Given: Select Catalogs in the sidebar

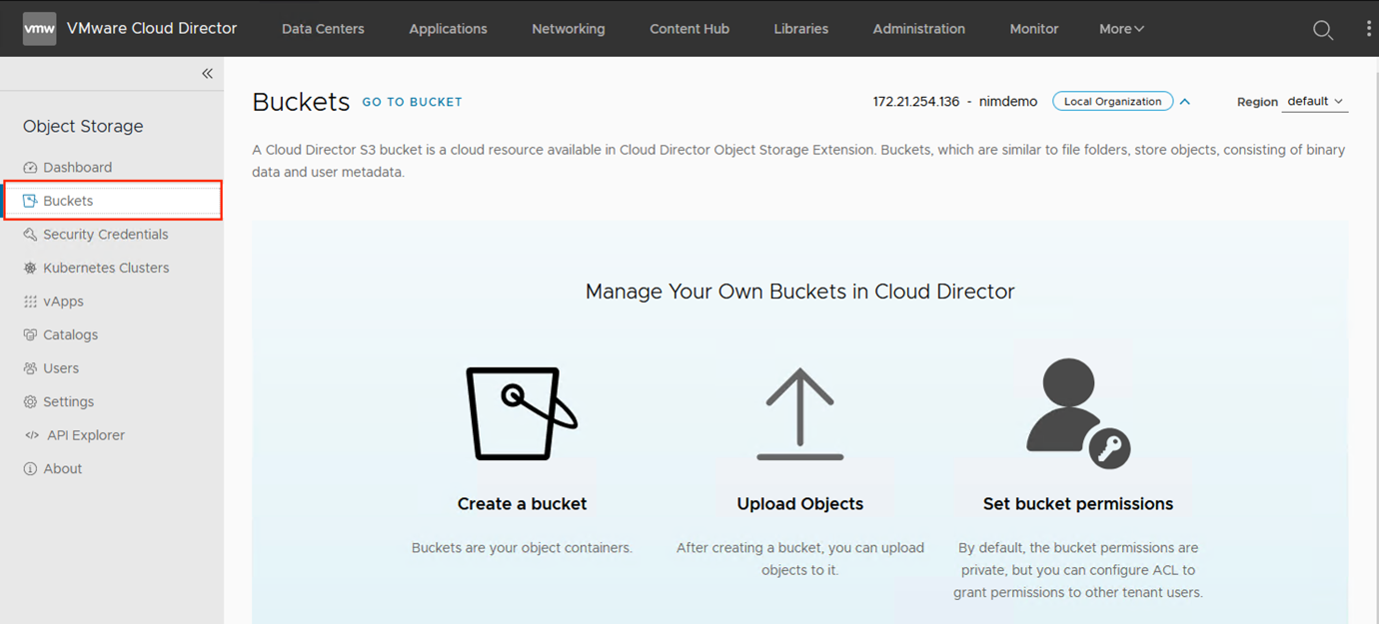Looking at the screenshot, I should [70, 335].
